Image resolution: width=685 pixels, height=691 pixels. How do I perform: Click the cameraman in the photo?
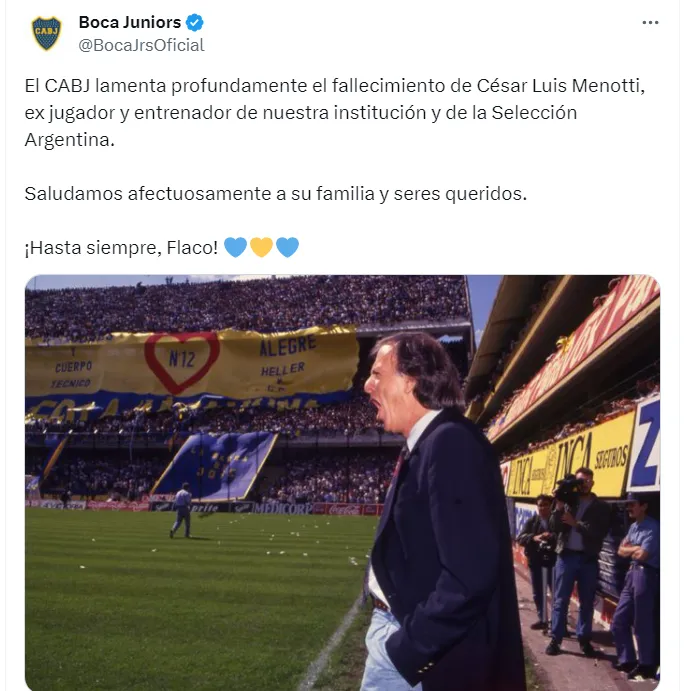(x=575, y=560)
